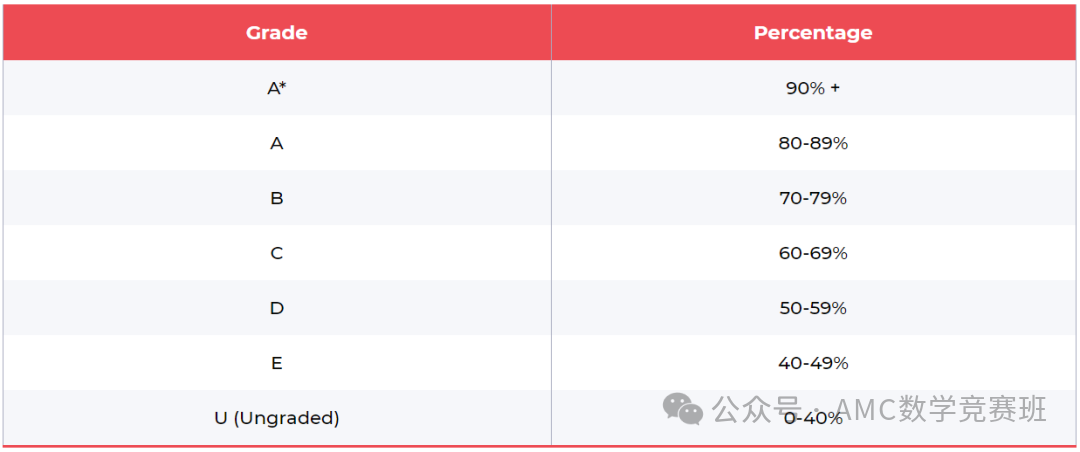The width and height of the screenshot is (1080, 452).
Task: Select the U (Ungraded) cell
Action: point(277,418)
